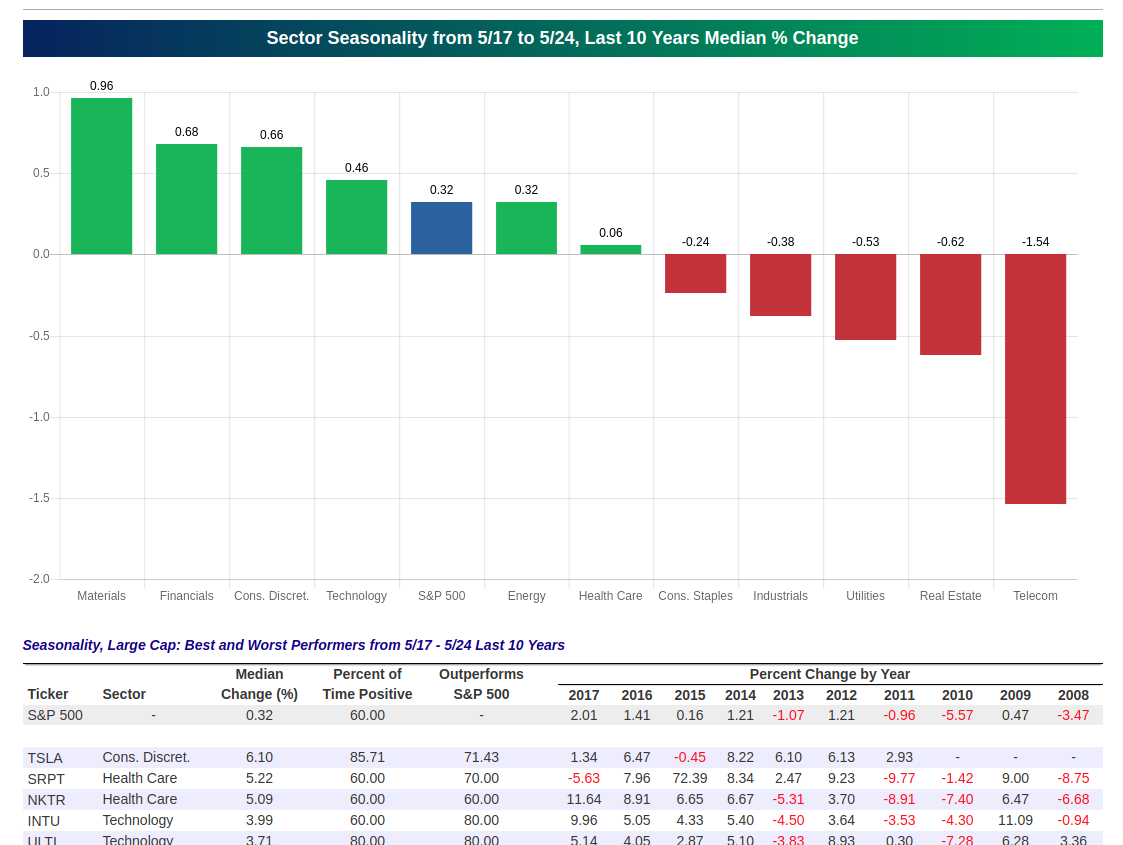Select SRPT's 72.39 value for 2015

(690, 778)
